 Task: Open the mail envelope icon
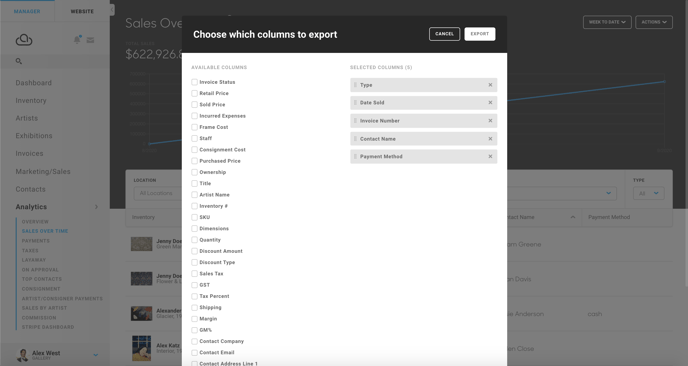coord(90,40)
